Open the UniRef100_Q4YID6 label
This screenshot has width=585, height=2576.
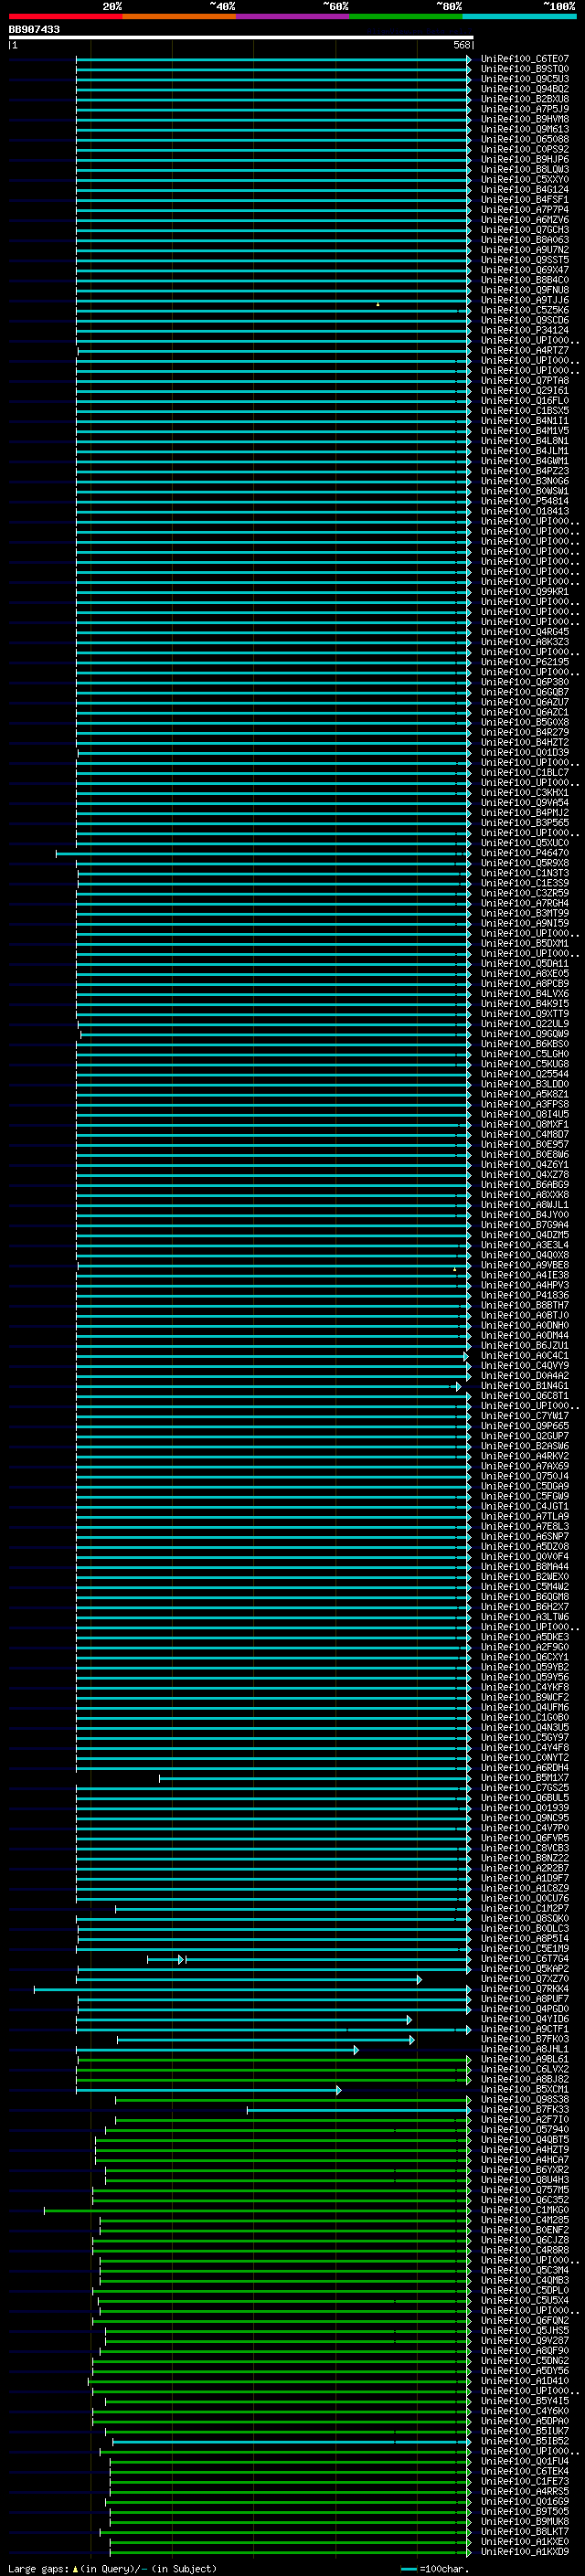tap(524, 2019)
